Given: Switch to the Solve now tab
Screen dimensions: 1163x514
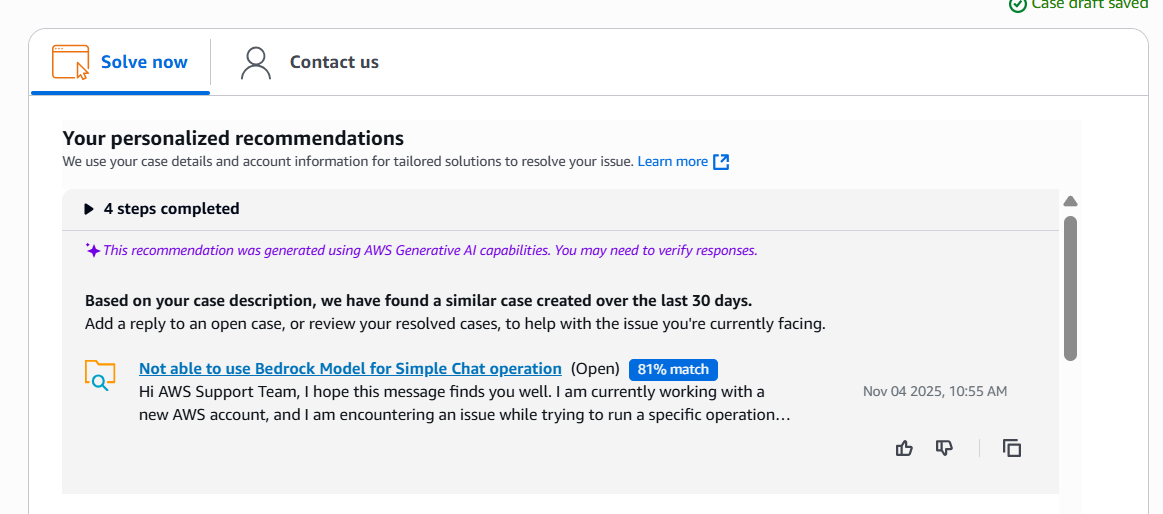Looking at the screenshot, I should pyautogui.click(x=120, y=62).
